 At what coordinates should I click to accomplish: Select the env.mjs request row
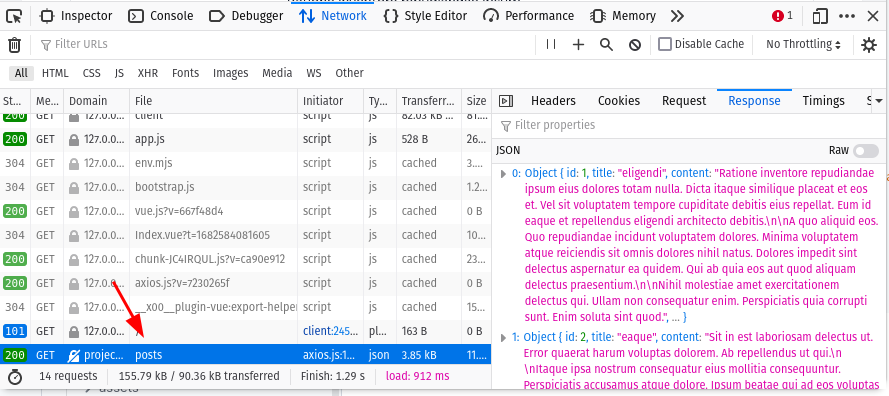click(245, 163)
